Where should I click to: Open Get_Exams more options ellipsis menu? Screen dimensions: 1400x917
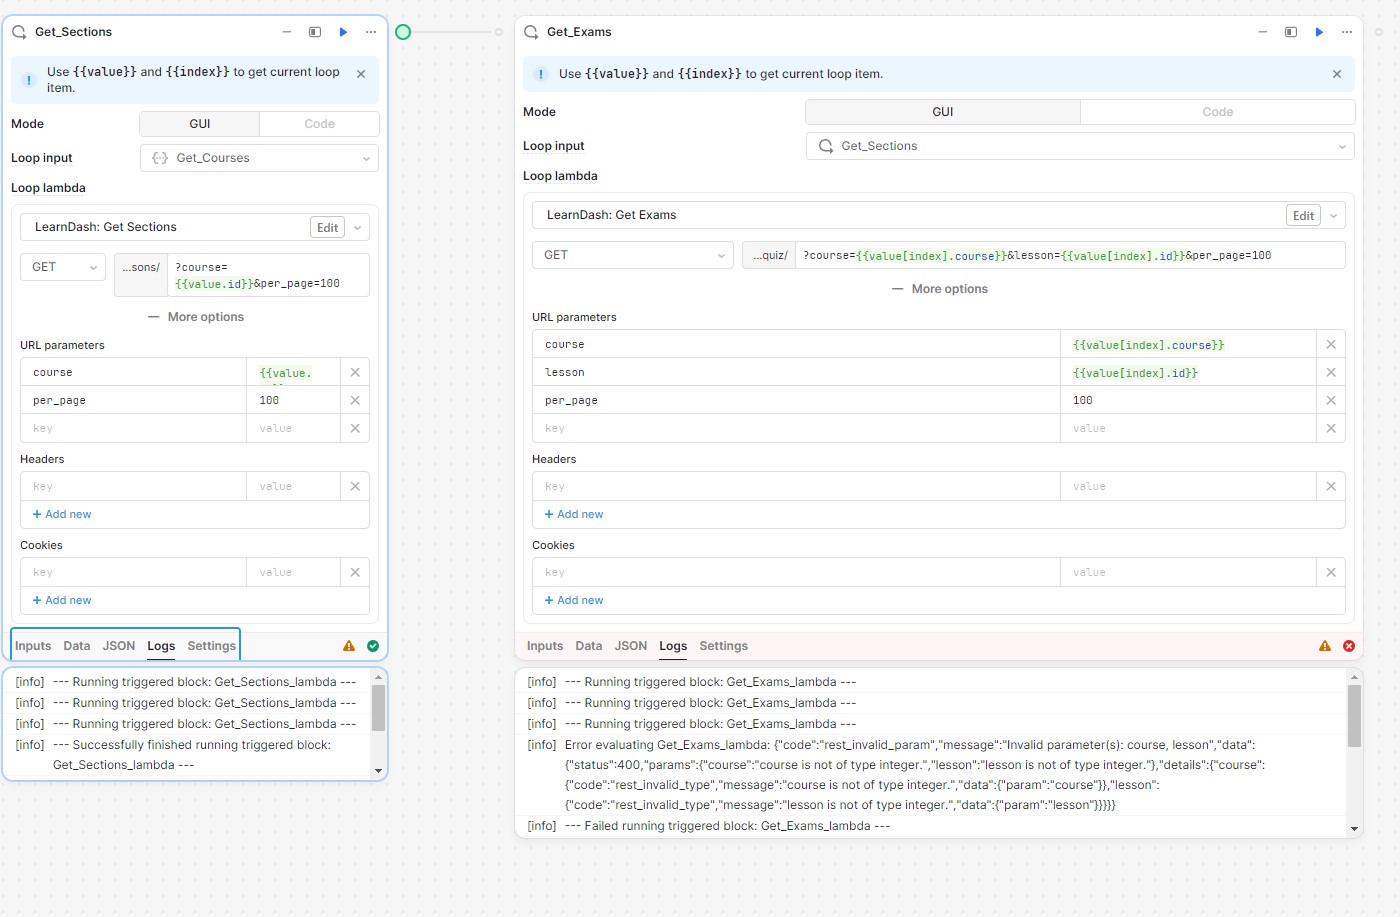coord(1347,32)
